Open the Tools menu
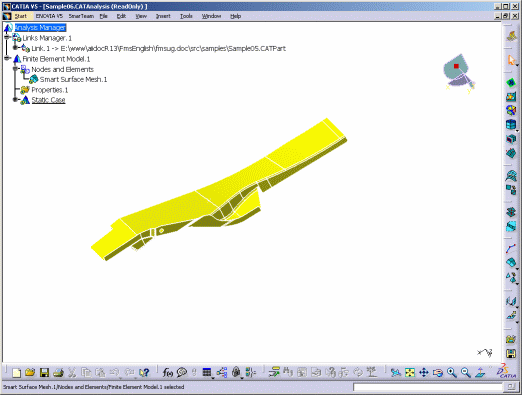522x395 pixels. [x=186, y=16]
